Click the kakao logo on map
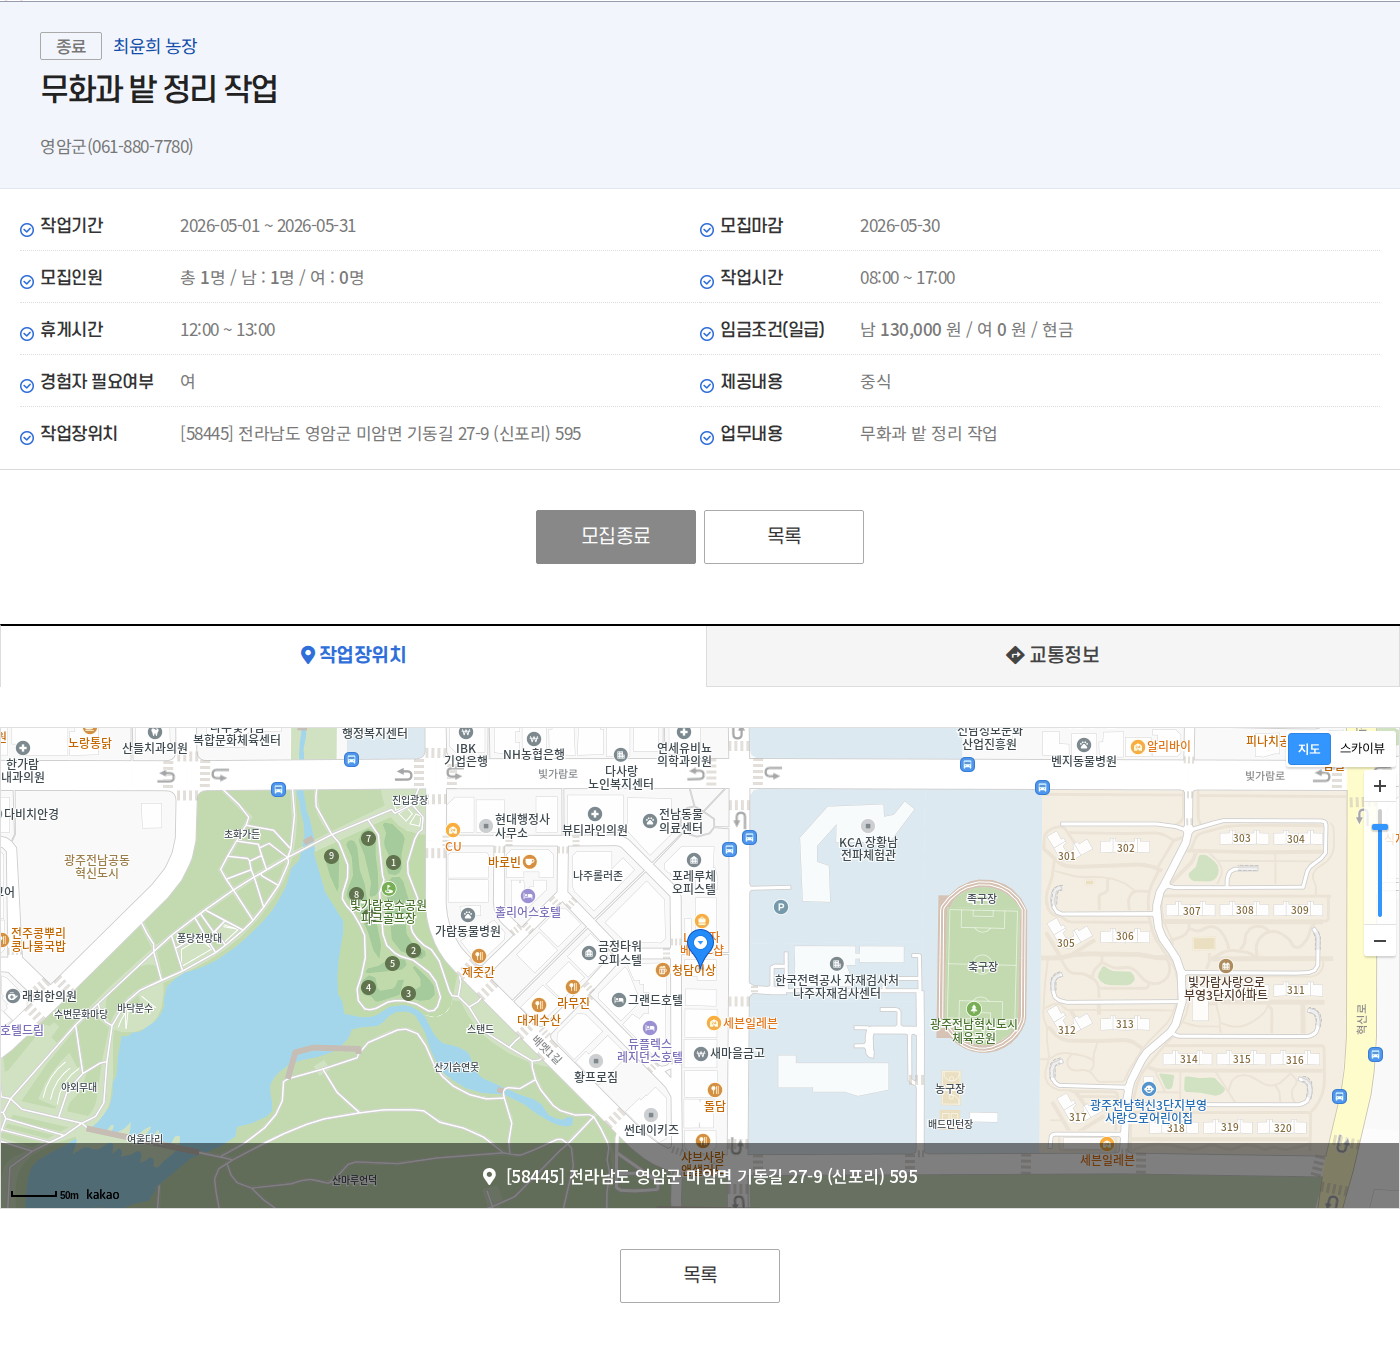 pyautogui.click(x=102, y=1195)
